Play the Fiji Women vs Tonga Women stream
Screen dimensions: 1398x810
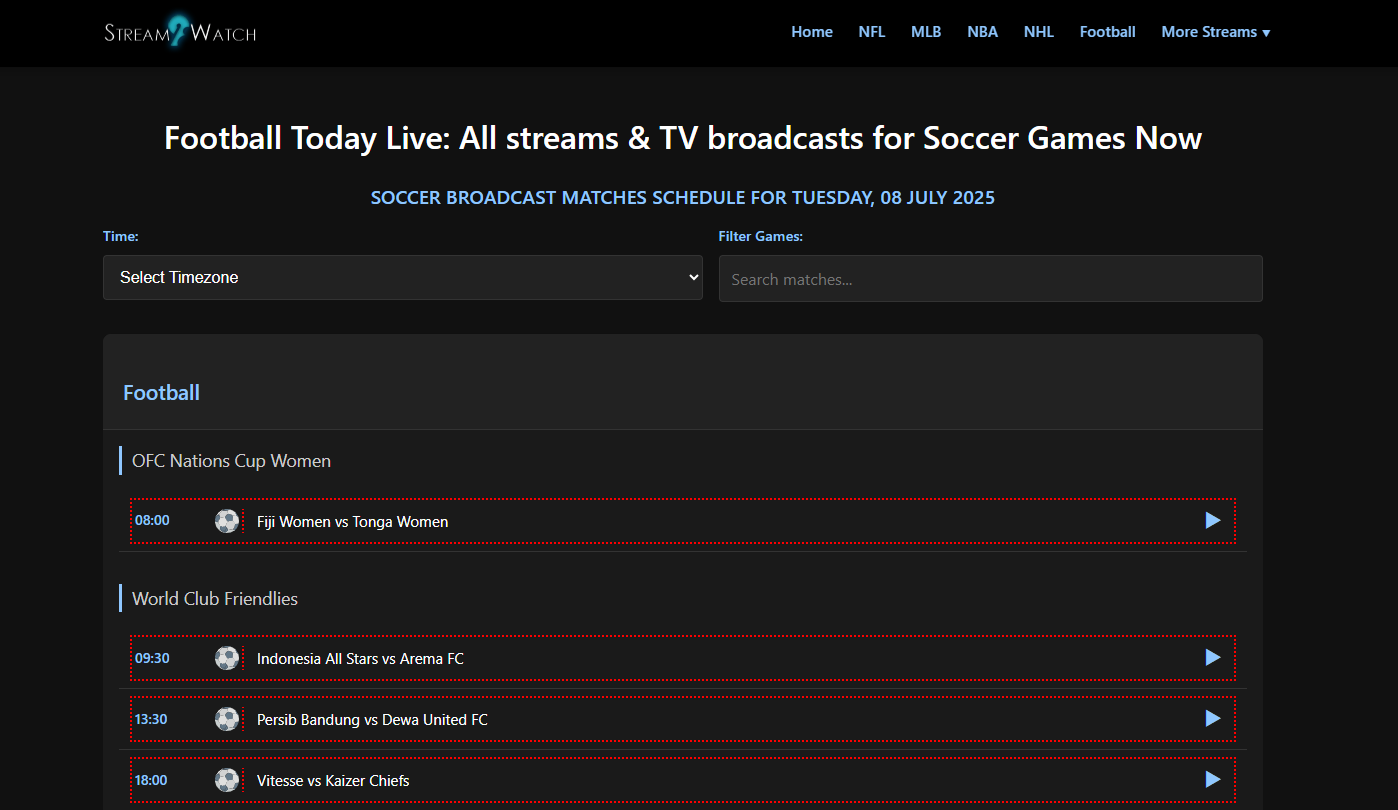coord(1213,521)
